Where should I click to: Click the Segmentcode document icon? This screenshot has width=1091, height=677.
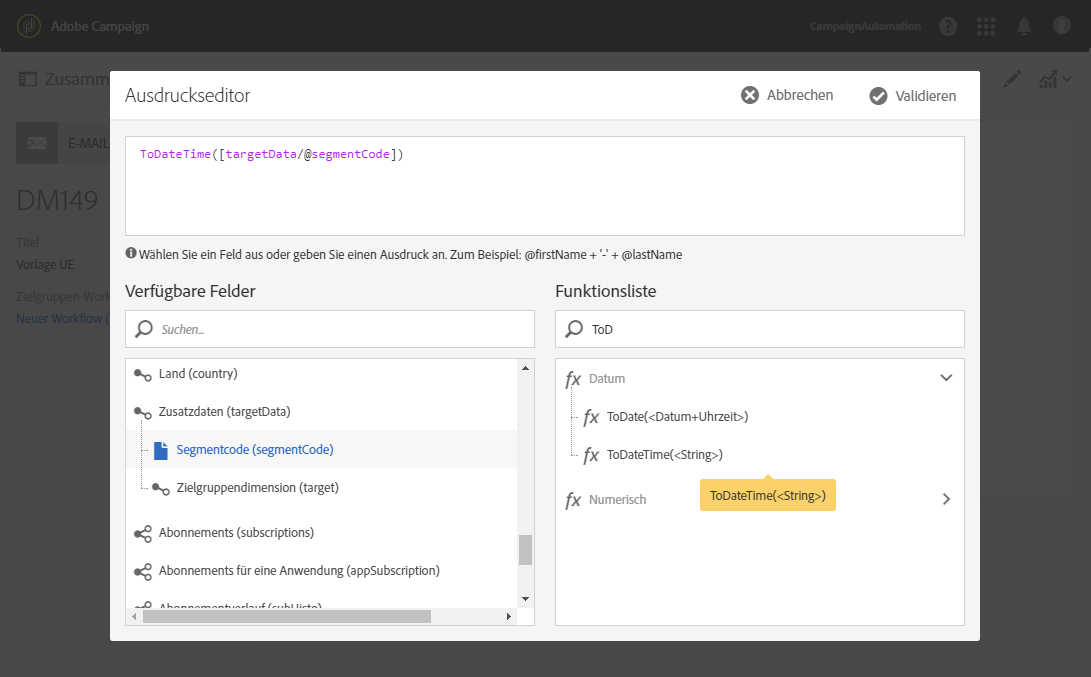click(161, 450)
